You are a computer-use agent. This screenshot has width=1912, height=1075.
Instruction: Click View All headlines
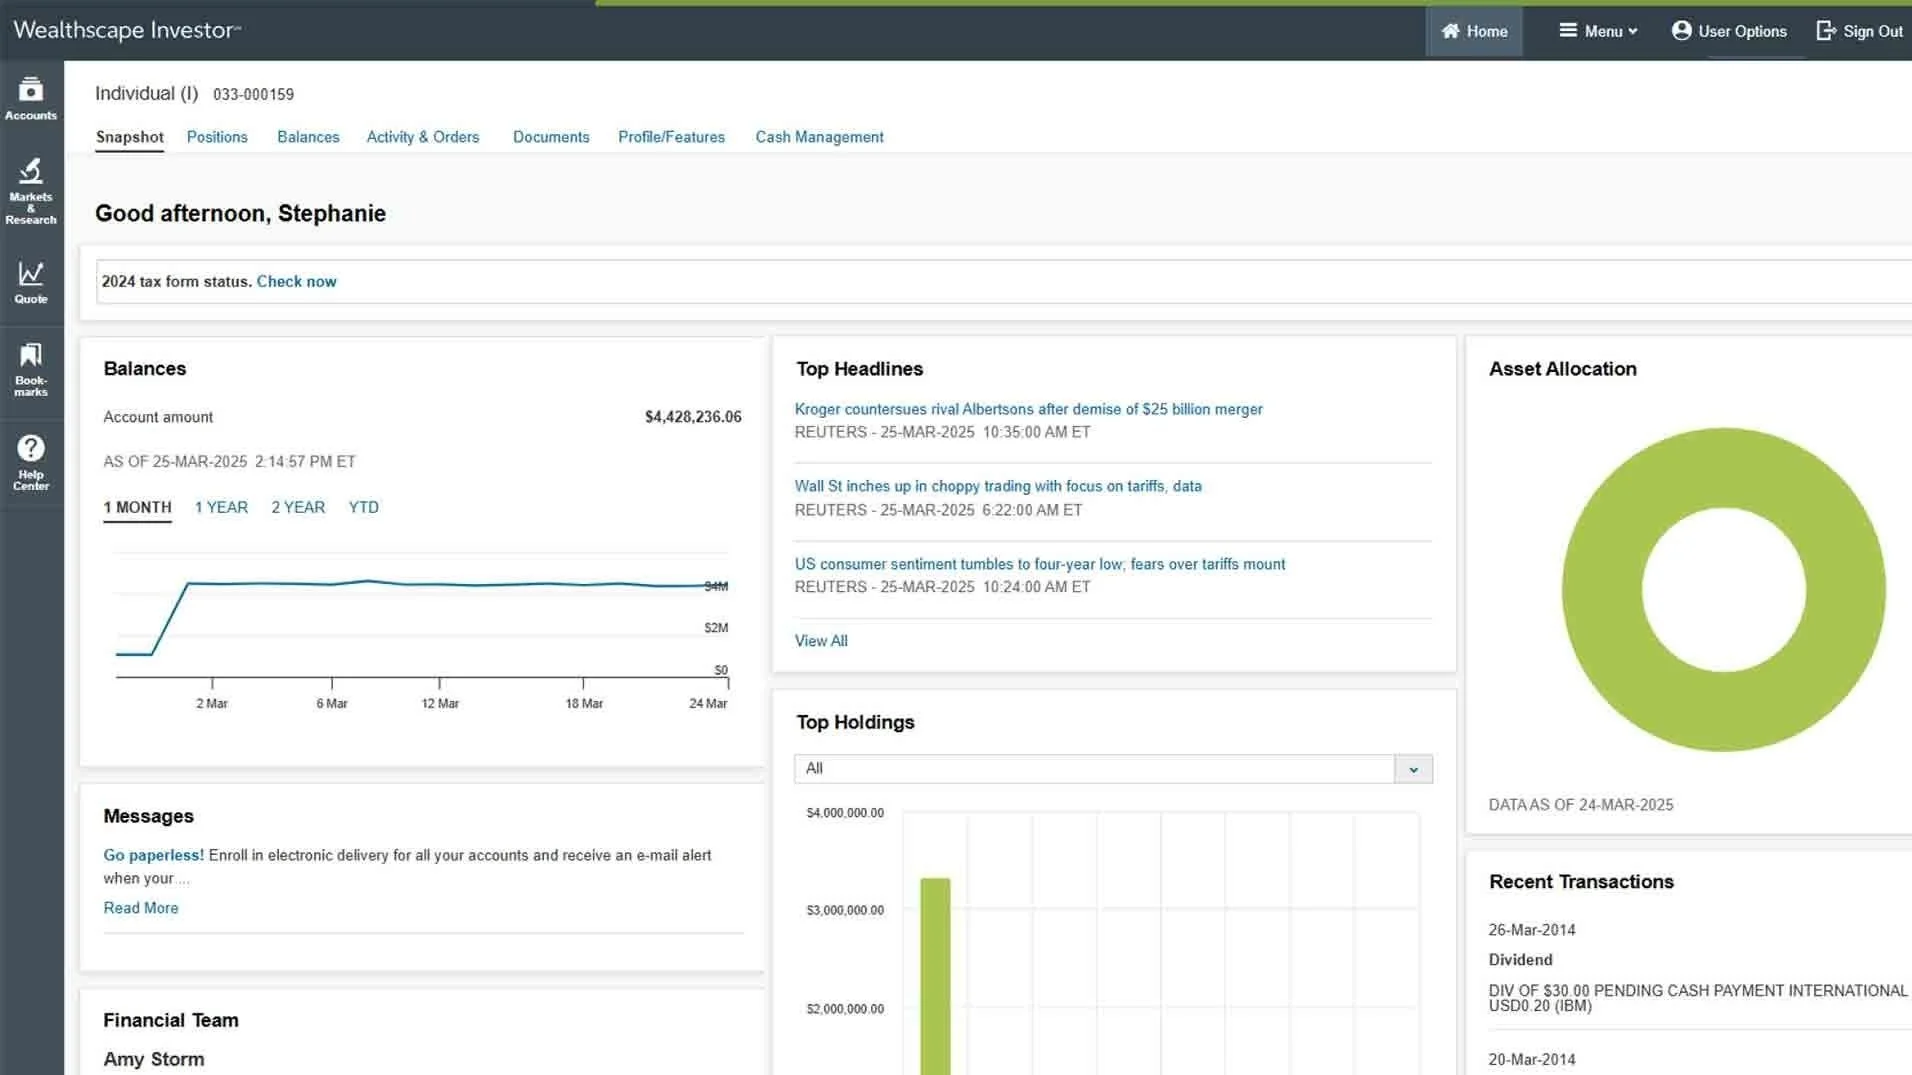[x=821, y=641]
